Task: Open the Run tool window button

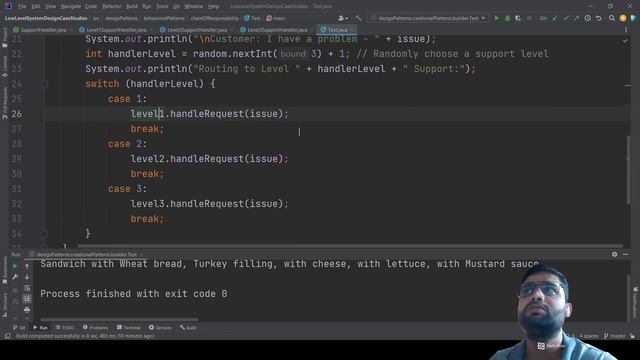Action: pyautogui.click(x=40, y=327)
